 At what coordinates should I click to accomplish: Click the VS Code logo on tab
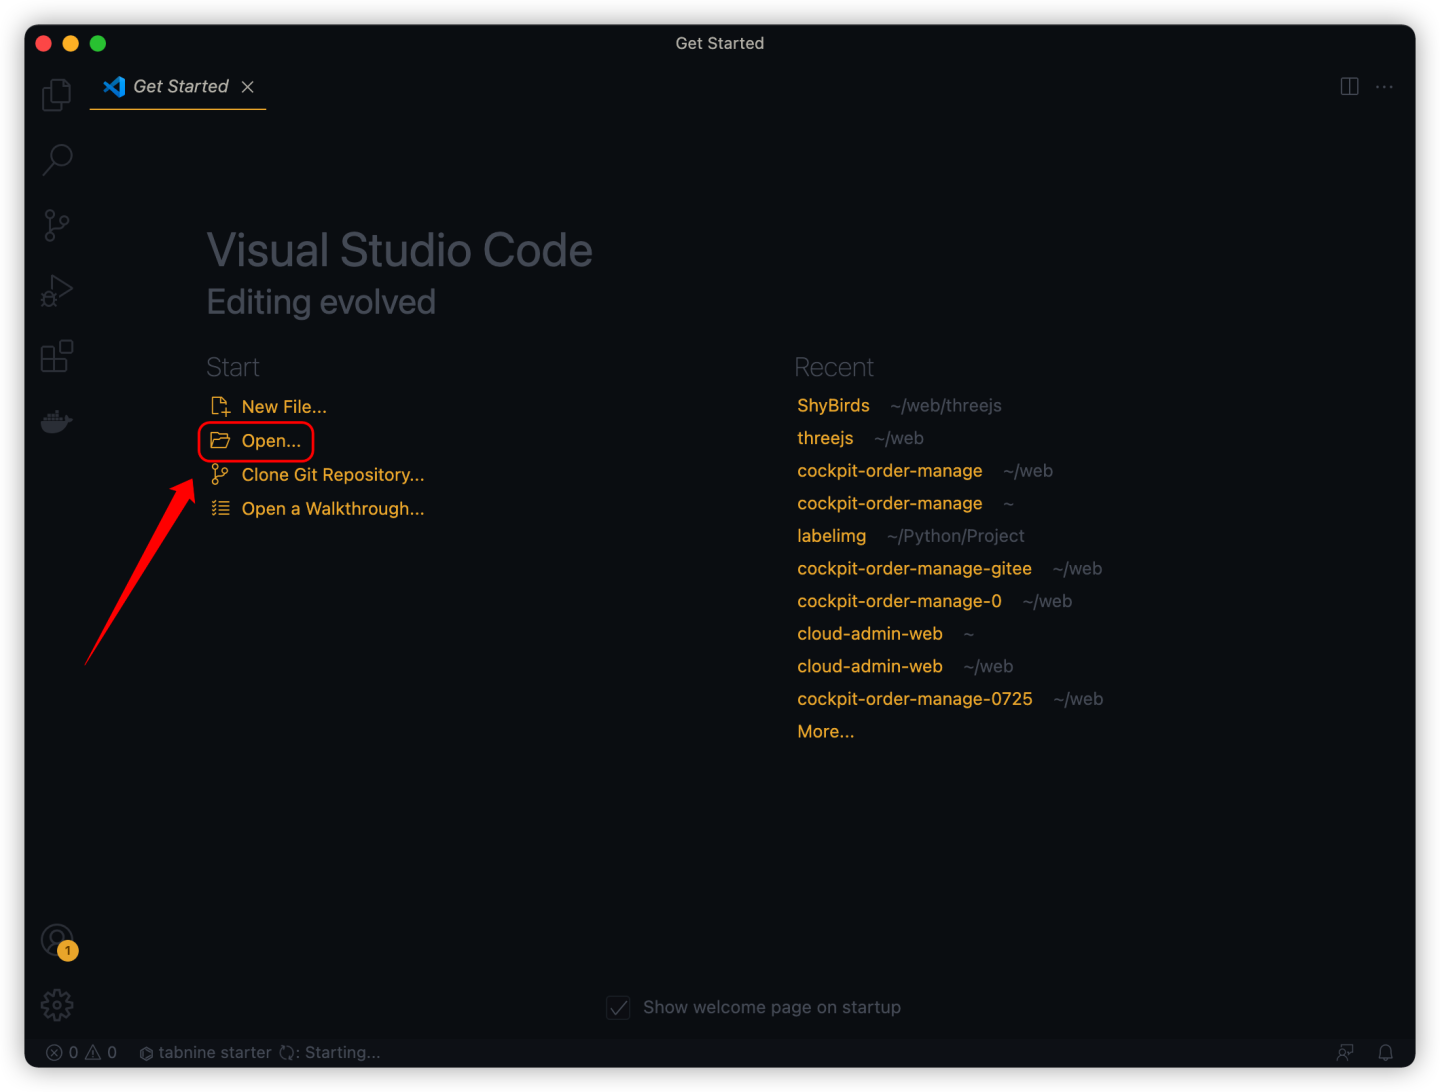tap(114, 87)
